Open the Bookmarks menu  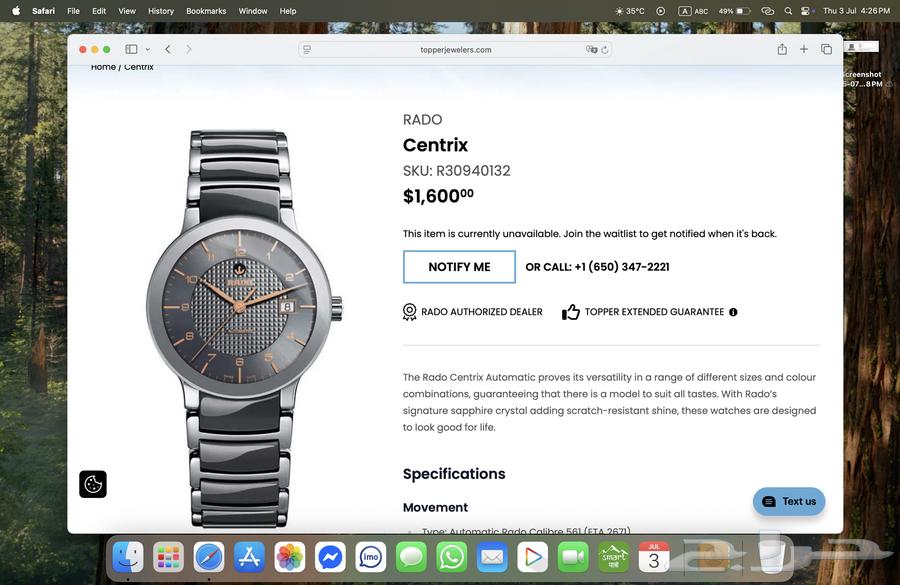click(x=206, y=11)
